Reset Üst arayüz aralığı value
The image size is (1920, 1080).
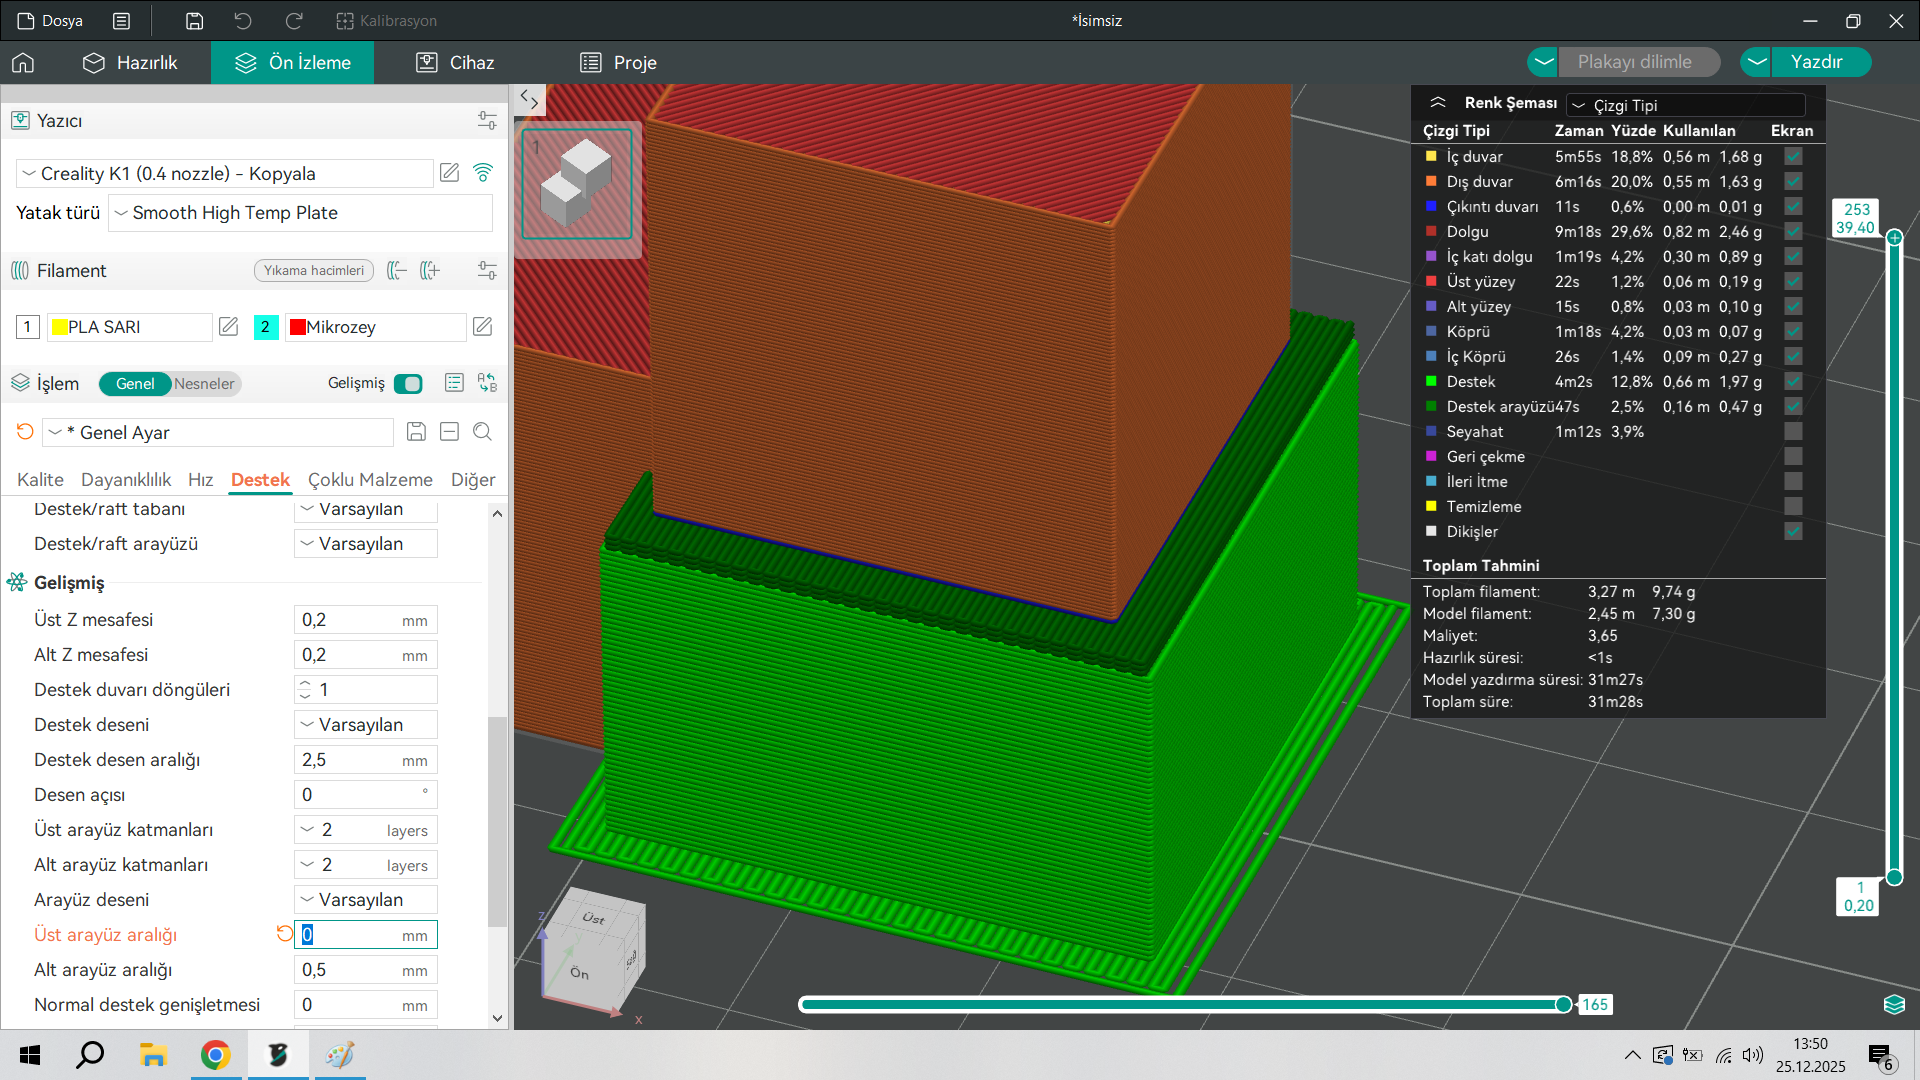coord(284,934)
